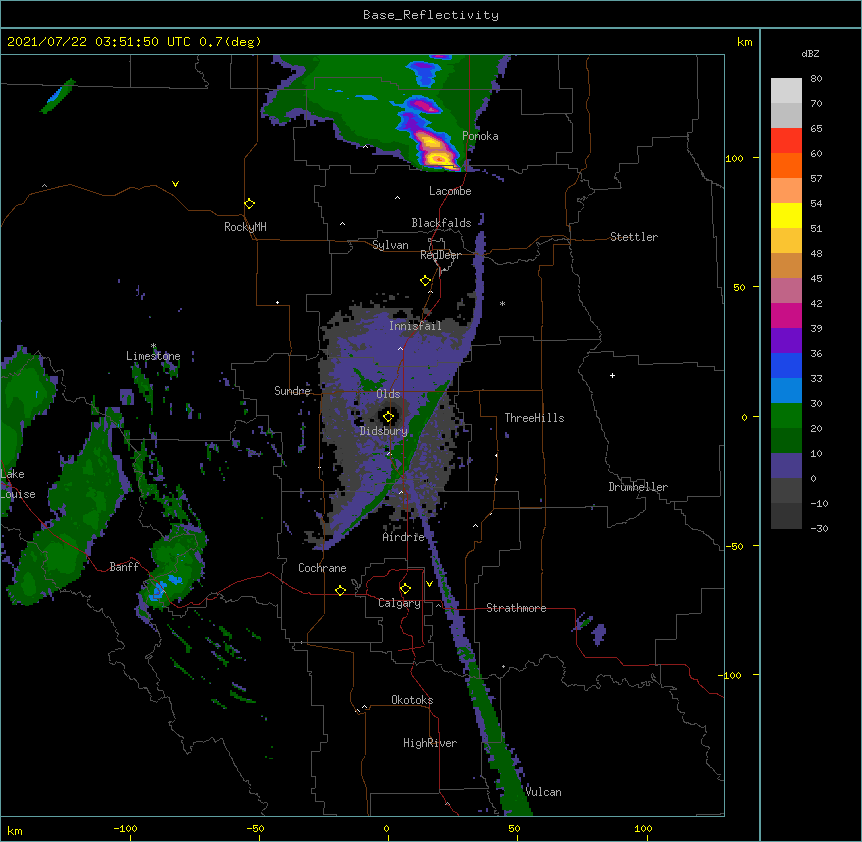This screenshot has width=862, height=842.
Task: Click the yellow diamond marker above Calgary label
Action: [405, 589]
